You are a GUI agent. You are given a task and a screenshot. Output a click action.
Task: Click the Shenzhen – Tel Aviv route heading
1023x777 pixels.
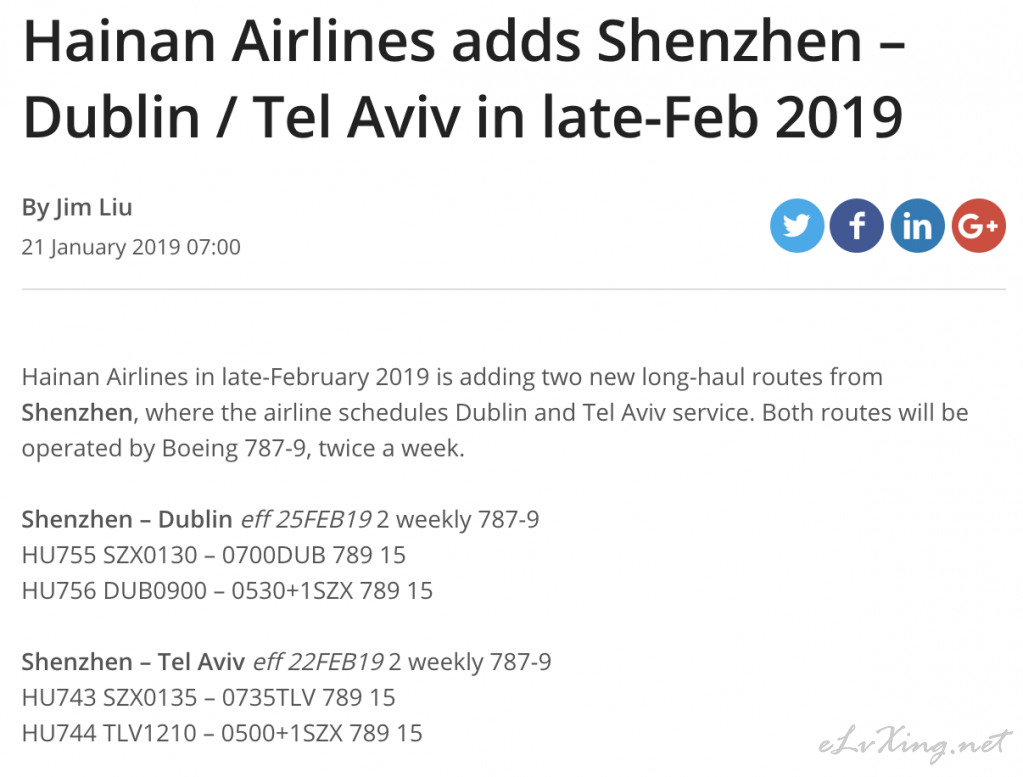click(133, 662)
